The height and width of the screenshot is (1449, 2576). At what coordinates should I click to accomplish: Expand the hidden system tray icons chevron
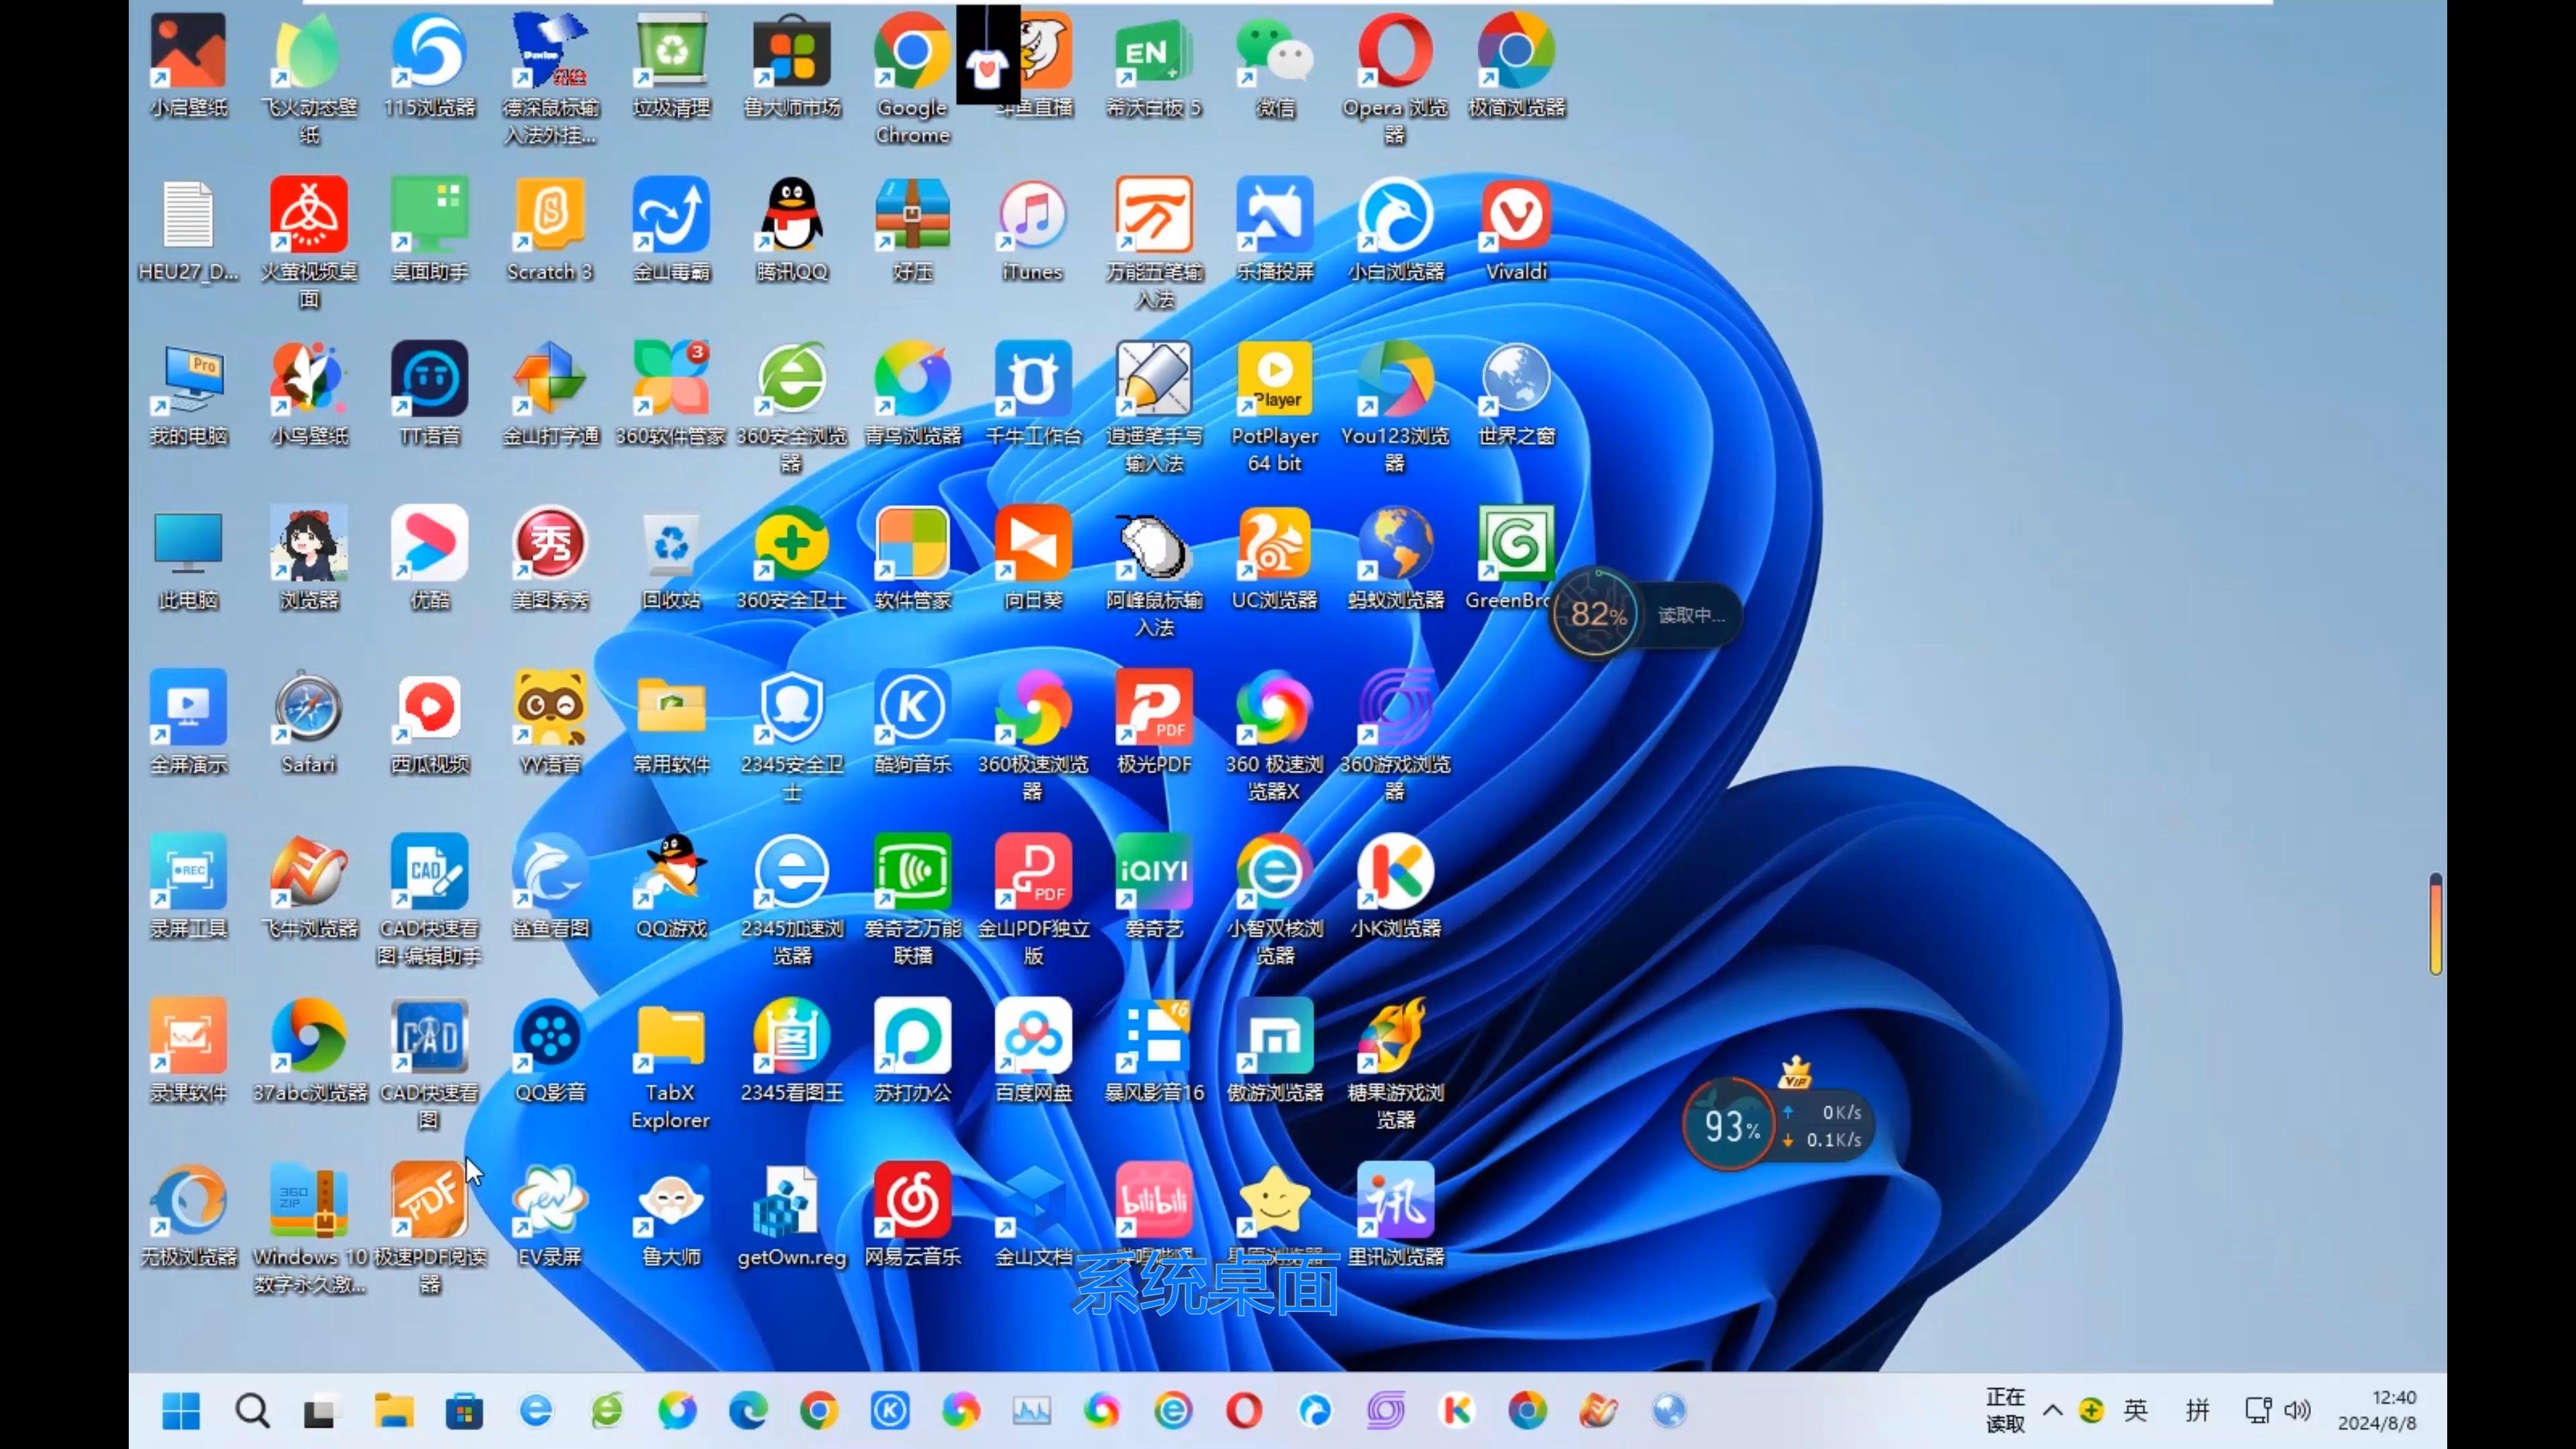[2053, 1410]
